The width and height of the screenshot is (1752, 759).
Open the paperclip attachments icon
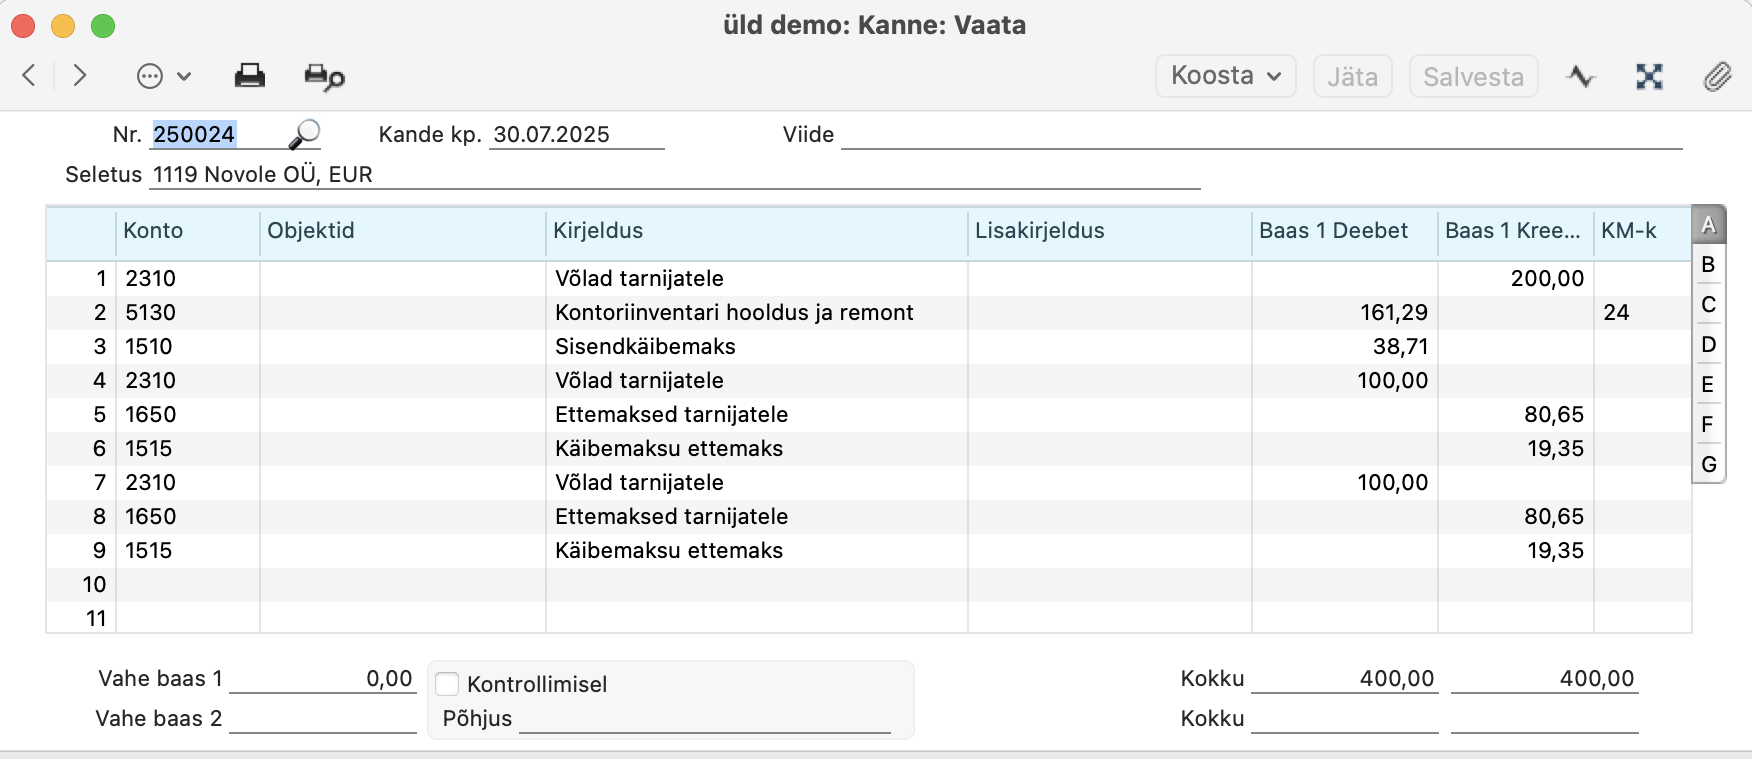[x=1717, y=76]
